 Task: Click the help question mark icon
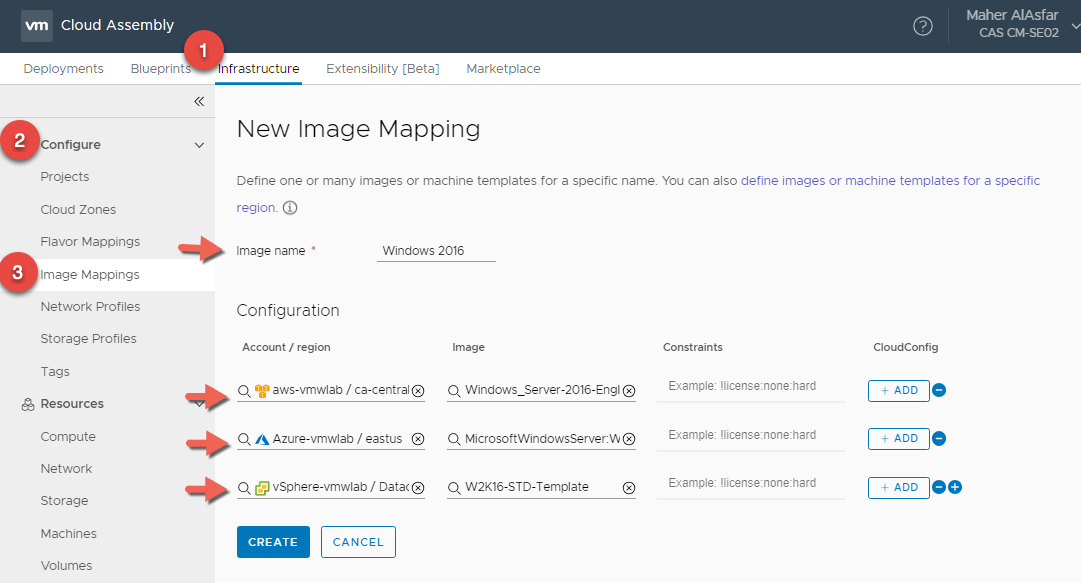pos(923,26)
